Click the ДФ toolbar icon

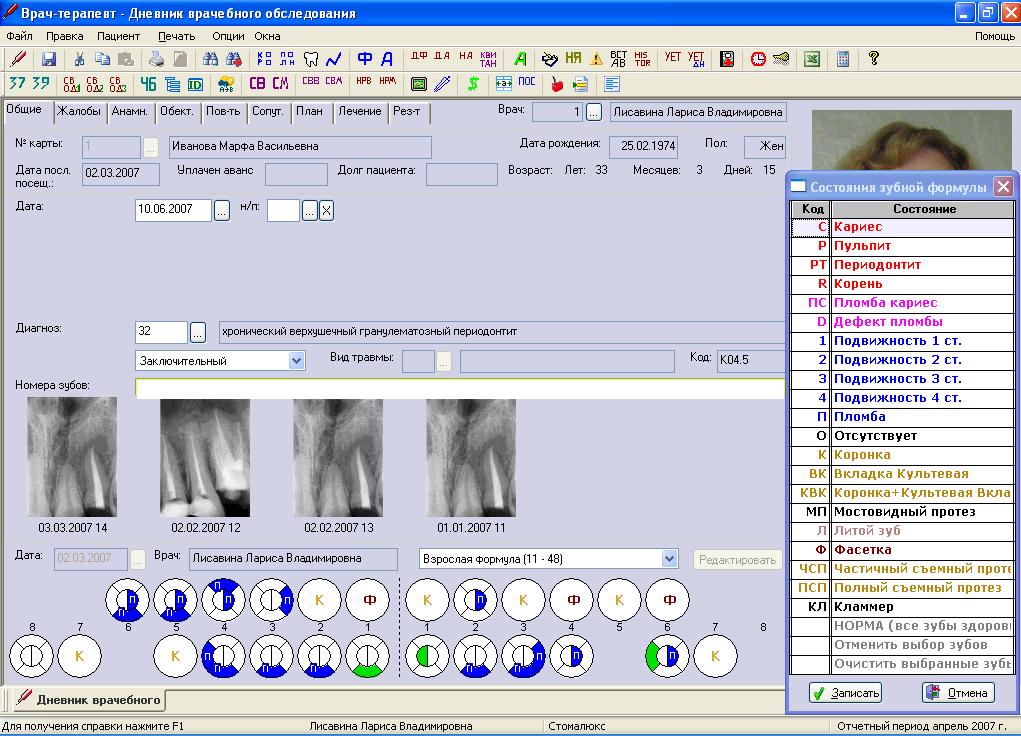tap(419, 57)
